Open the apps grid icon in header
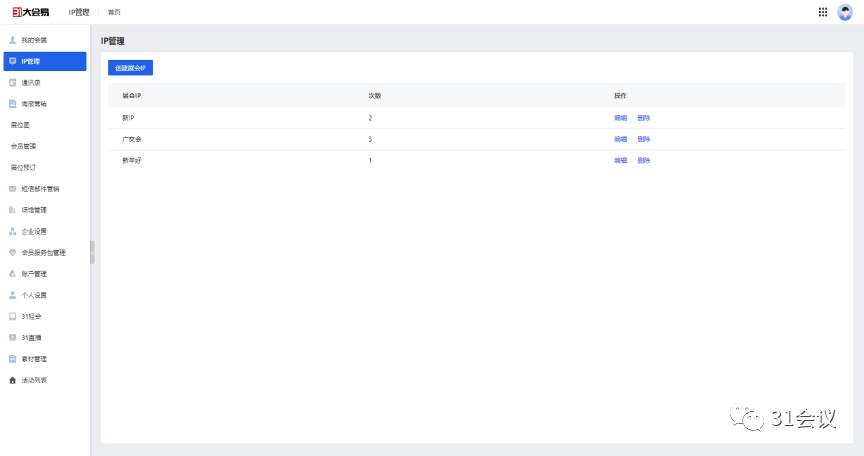Viewport: 864px width, 456px height. [823, 12]
